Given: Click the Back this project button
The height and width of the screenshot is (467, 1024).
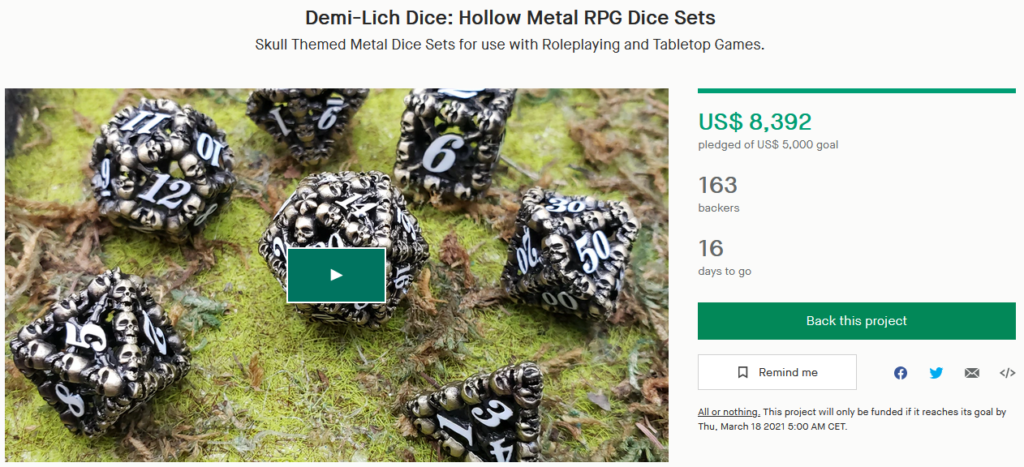Looking at the screenshot, I should coord(856,321).
